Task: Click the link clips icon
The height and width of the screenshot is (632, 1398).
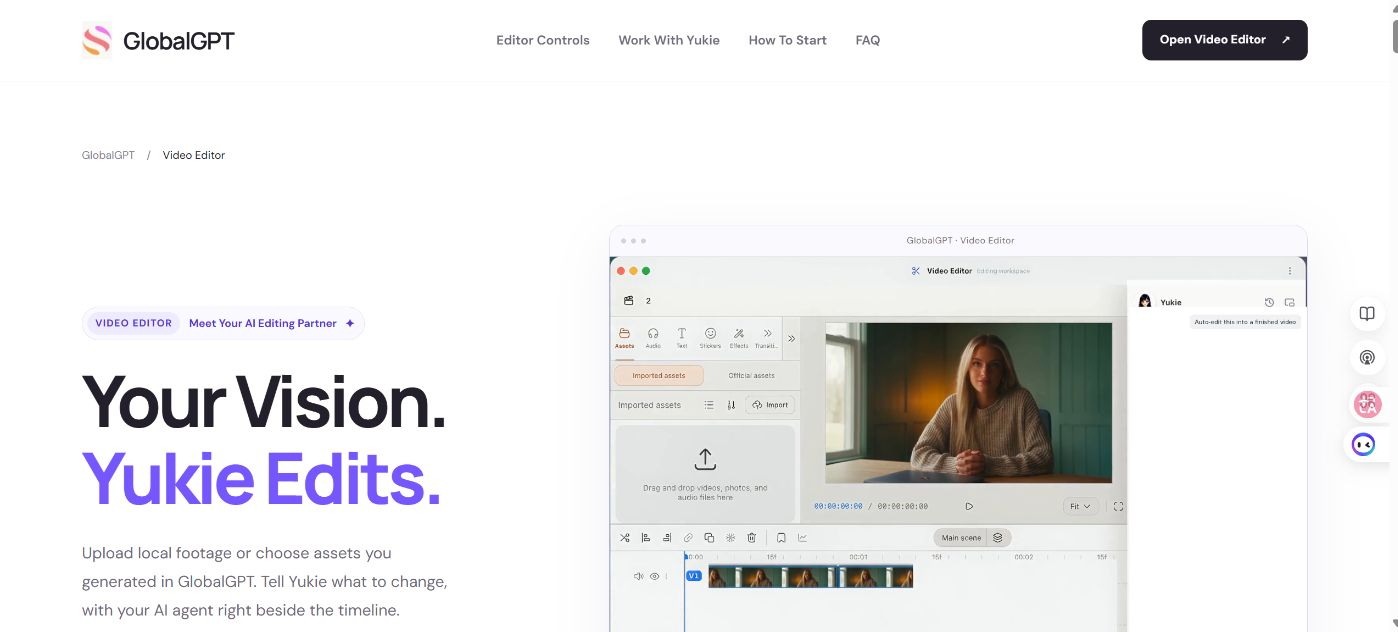Action: point(688,538)
